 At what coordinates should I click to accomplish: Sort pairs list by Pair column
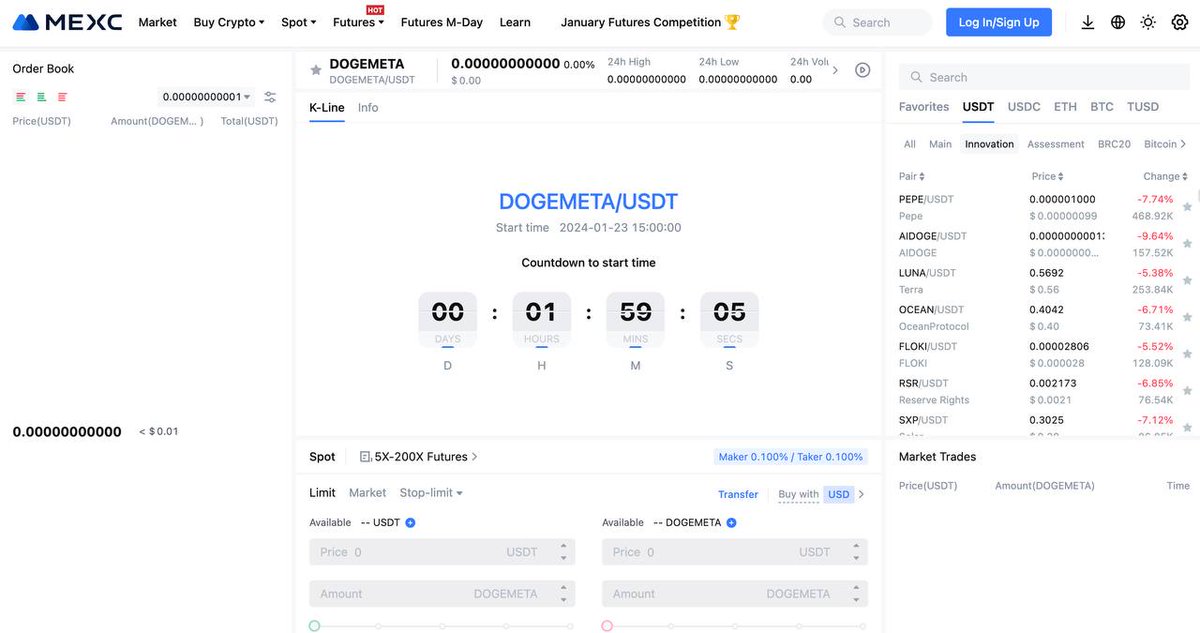912,176
